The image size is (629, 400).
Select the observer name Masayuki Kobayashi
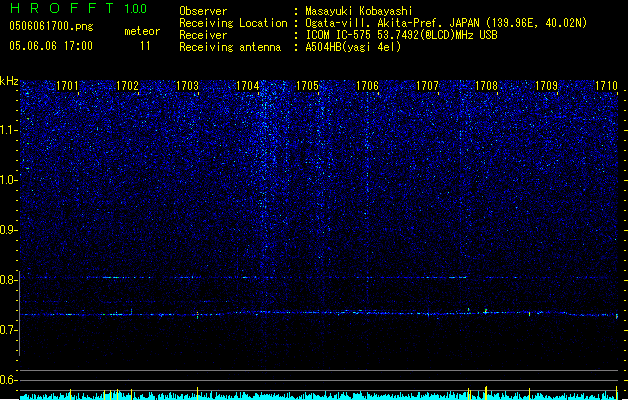coord(359,11)
